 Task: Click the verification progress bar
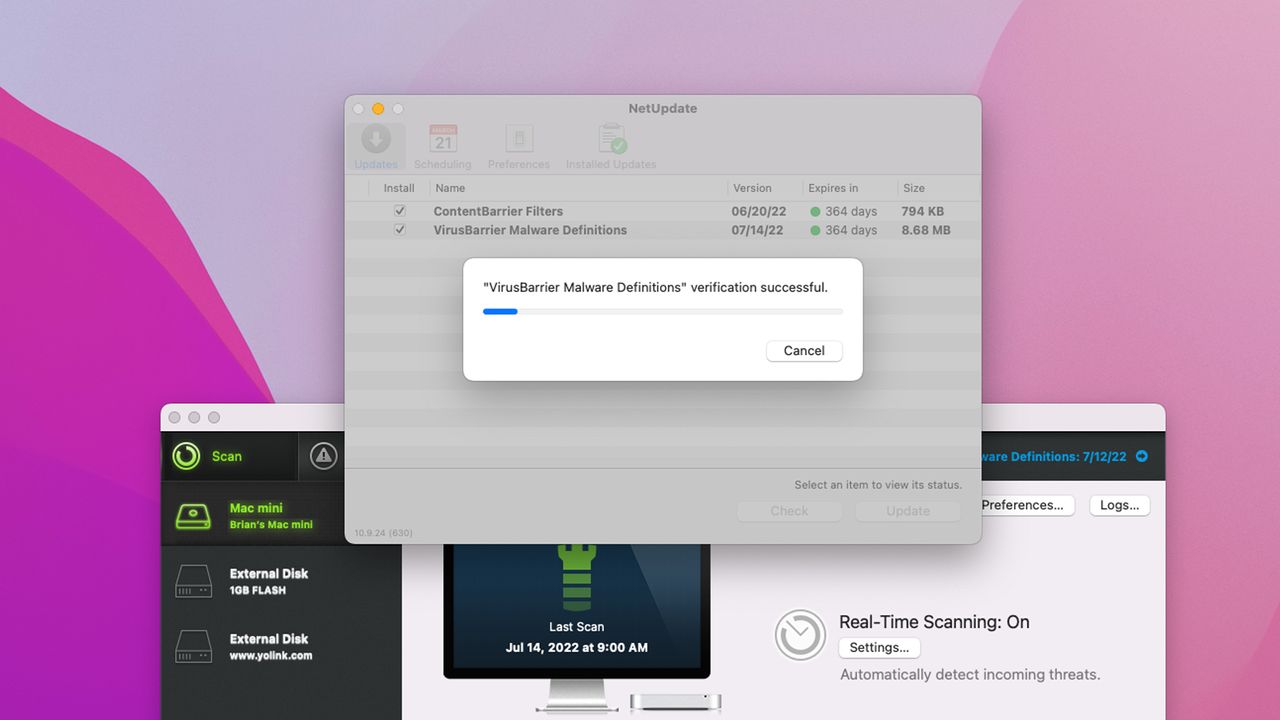click(663, 312)
